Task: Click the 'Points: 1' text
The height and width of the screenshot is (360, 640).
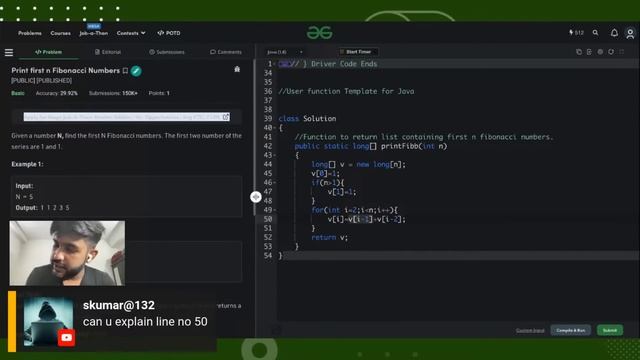Action: (x=159, y=93)
